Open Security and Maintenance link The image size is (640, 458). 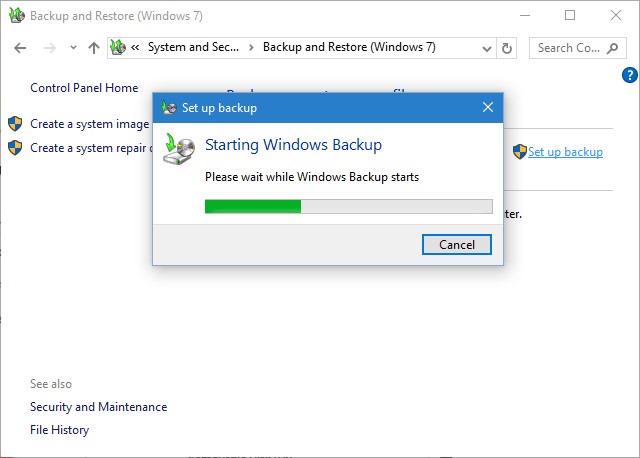[98, 407]
